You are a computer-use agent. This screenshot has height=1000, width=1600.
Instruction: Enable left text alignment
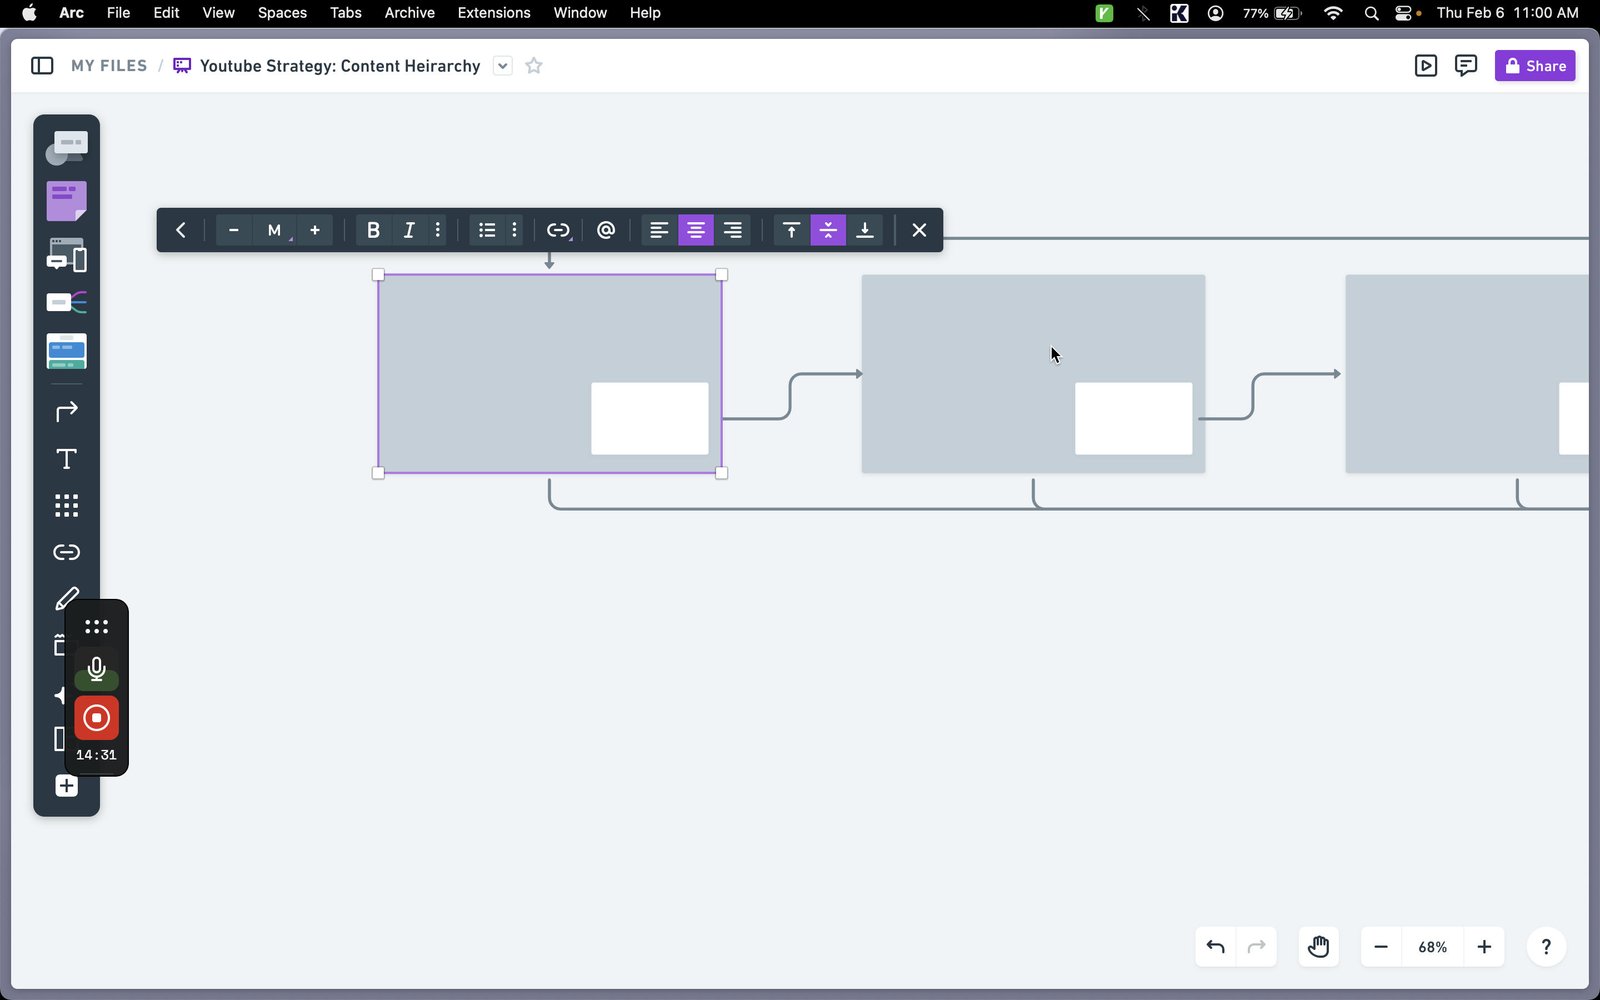click(x=659, y=230)
